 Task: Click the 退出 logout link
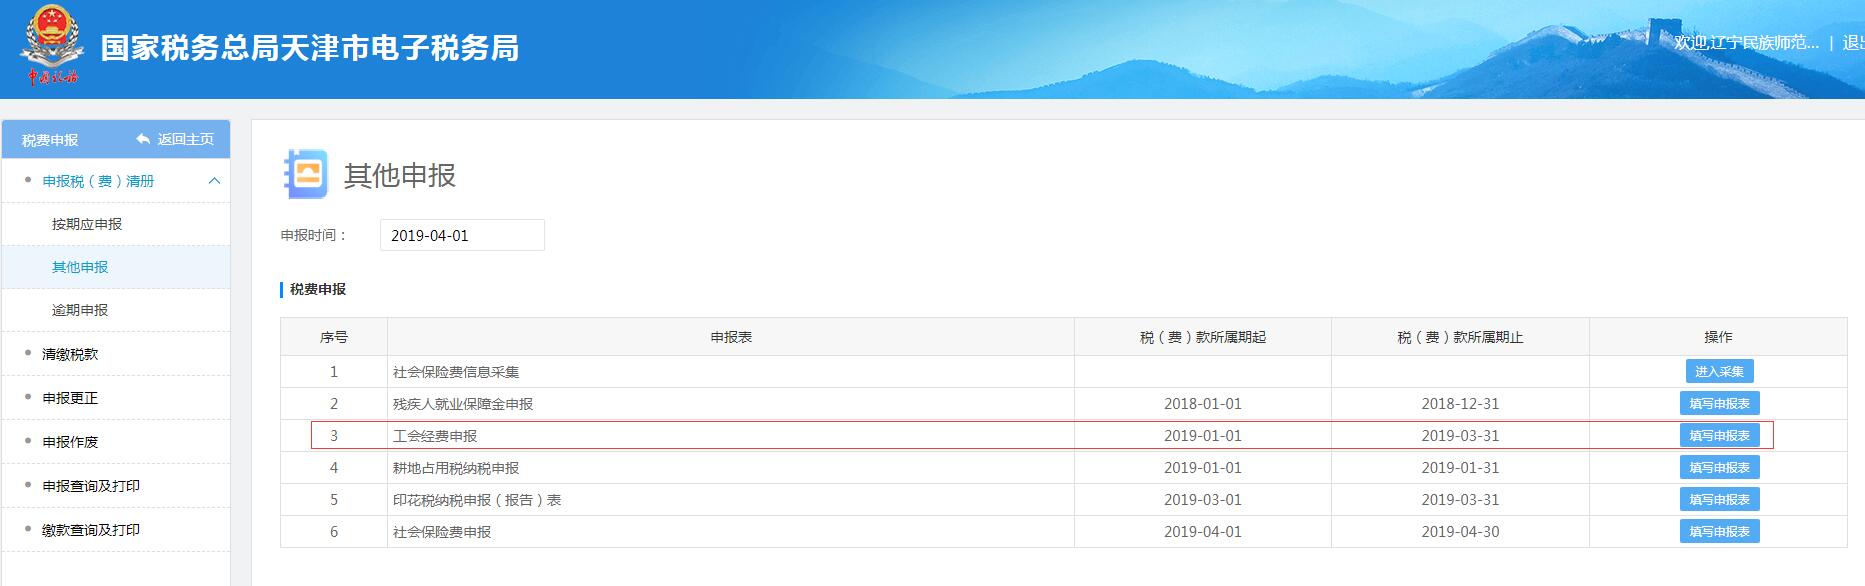point(1853,42)
